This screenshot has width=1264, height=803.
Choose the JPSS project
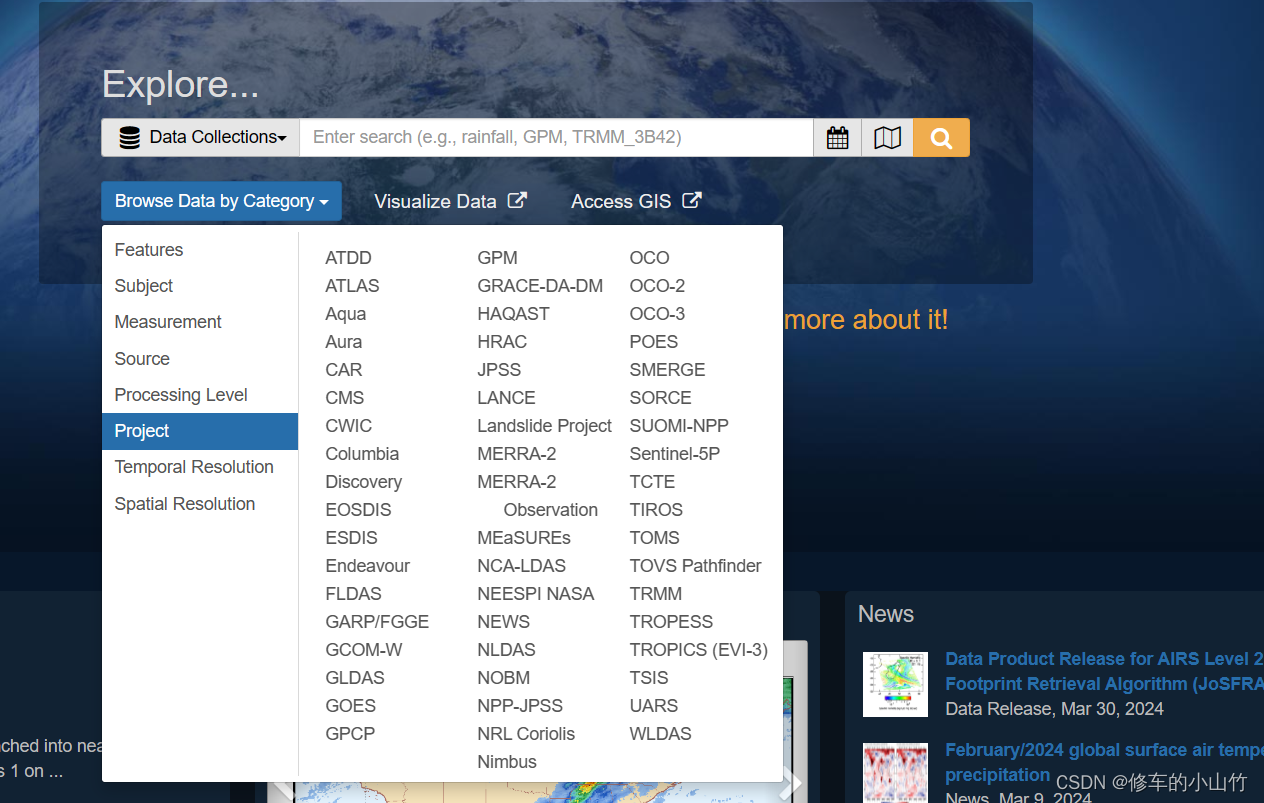(x=499, y=370)
